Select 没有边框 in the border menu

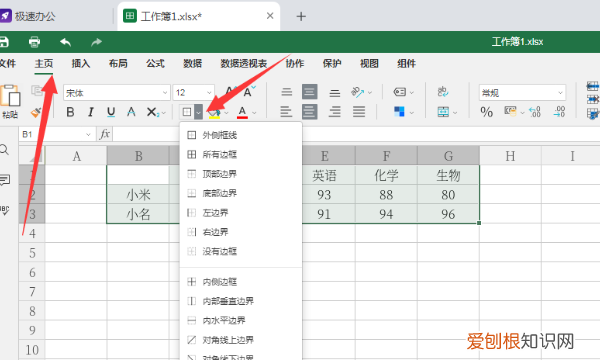(x=241, y=251)
